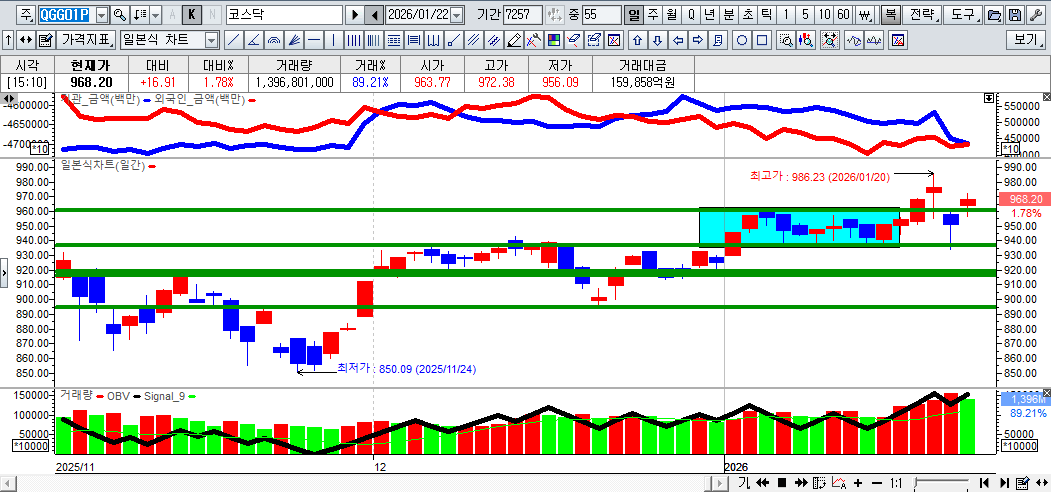
Task: Click the magnifier stock search icon
Action: (x=120, y=15)
